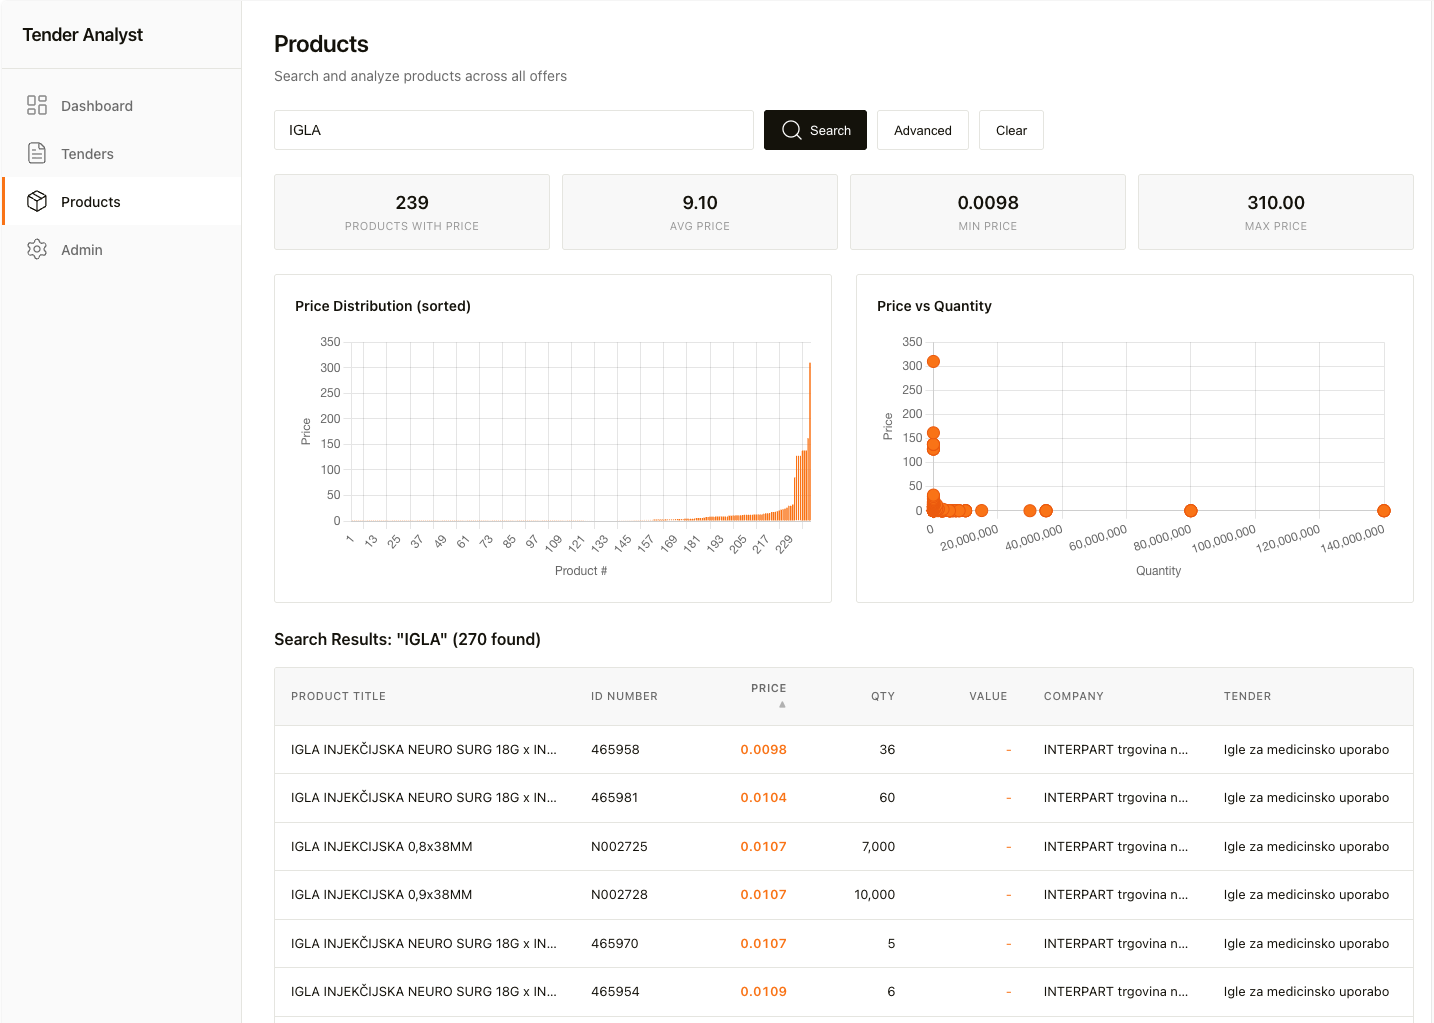
Task: Select Products in the sidebar
Action: point(122,201)
